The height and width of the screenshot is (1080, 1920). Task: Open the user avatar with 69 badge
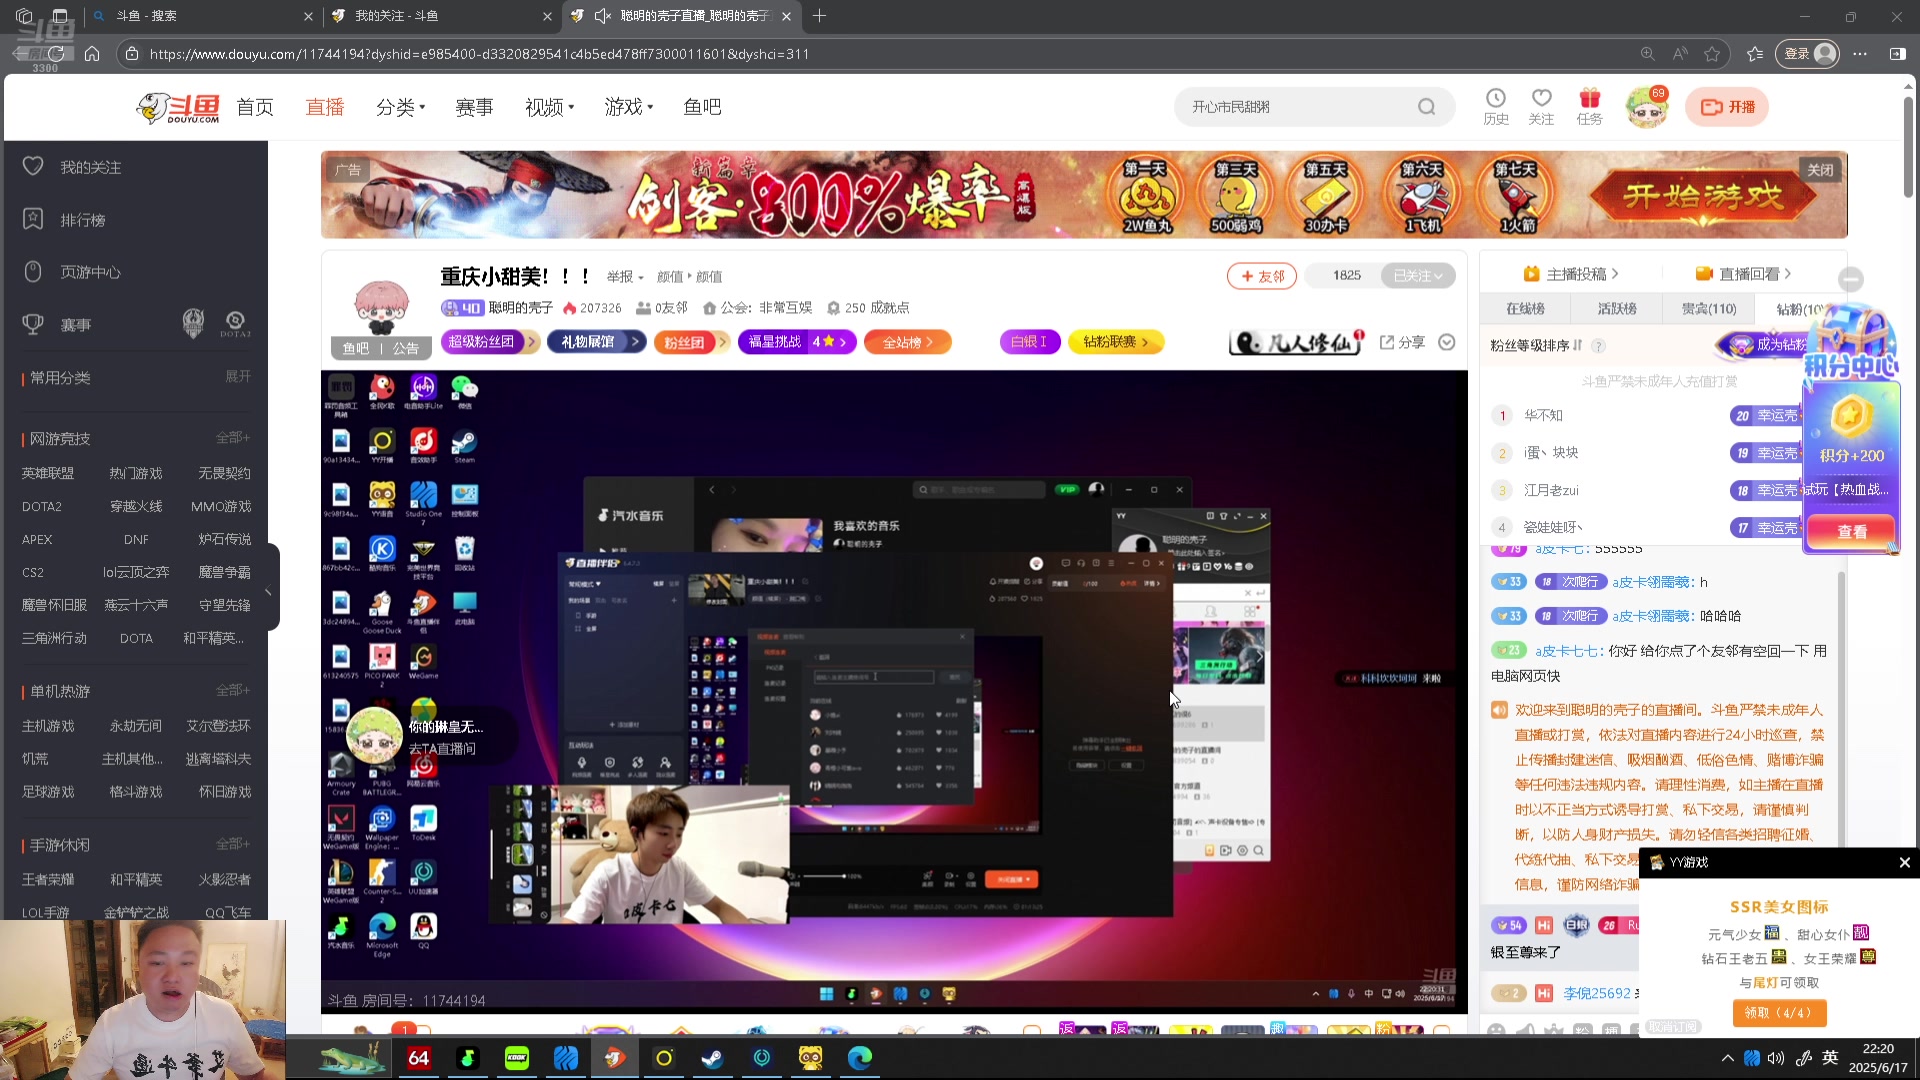coord(1646,107)
